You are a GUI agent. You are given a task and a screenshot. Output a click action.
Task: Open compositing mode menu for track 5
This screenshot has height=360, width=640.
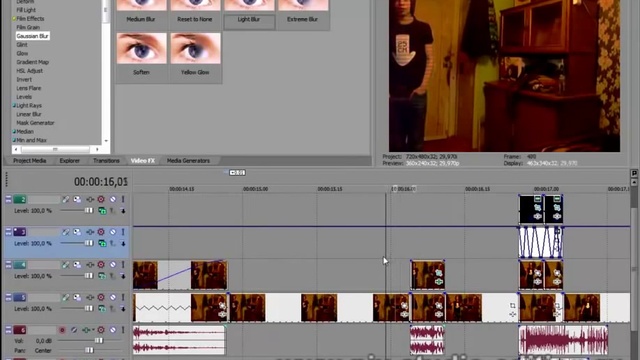pos(102,309)
